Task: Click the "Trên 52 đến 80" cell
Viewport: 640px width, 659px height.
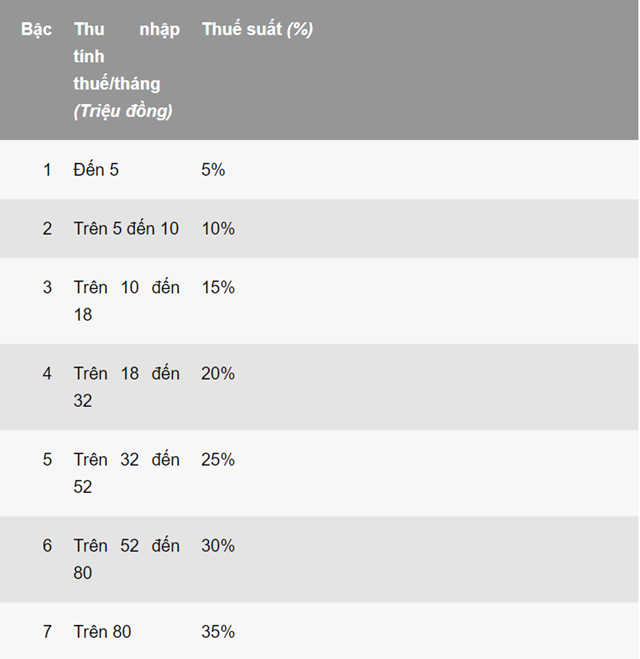Action: coord(126,559)
